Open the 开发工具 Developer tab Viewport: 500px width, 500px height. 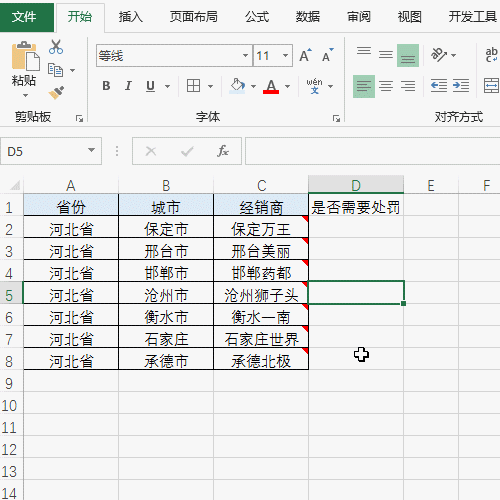click(x=472, y=17)
